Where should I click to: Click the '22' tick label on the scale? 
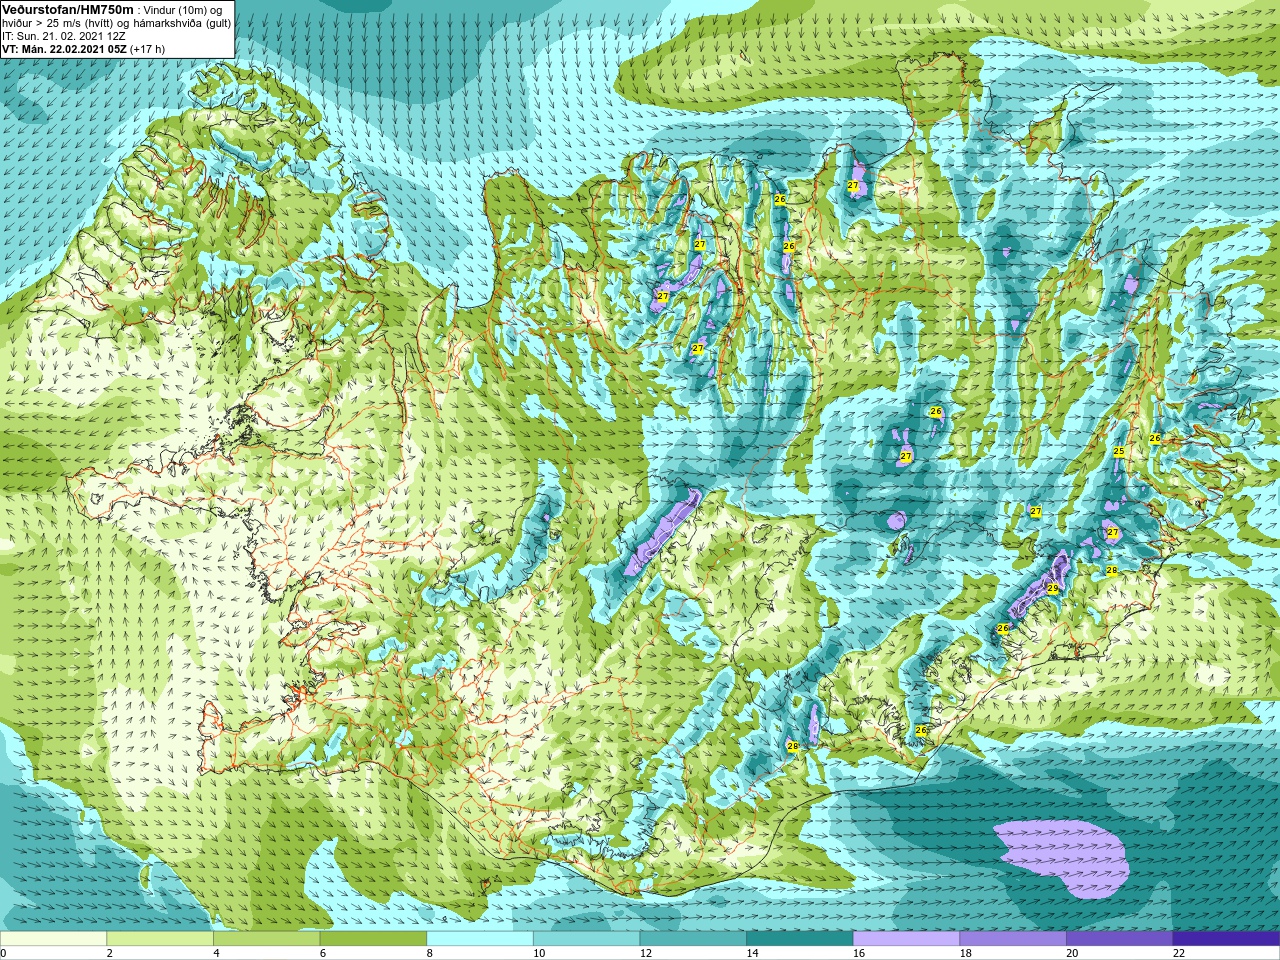[x=1179, y=953]
